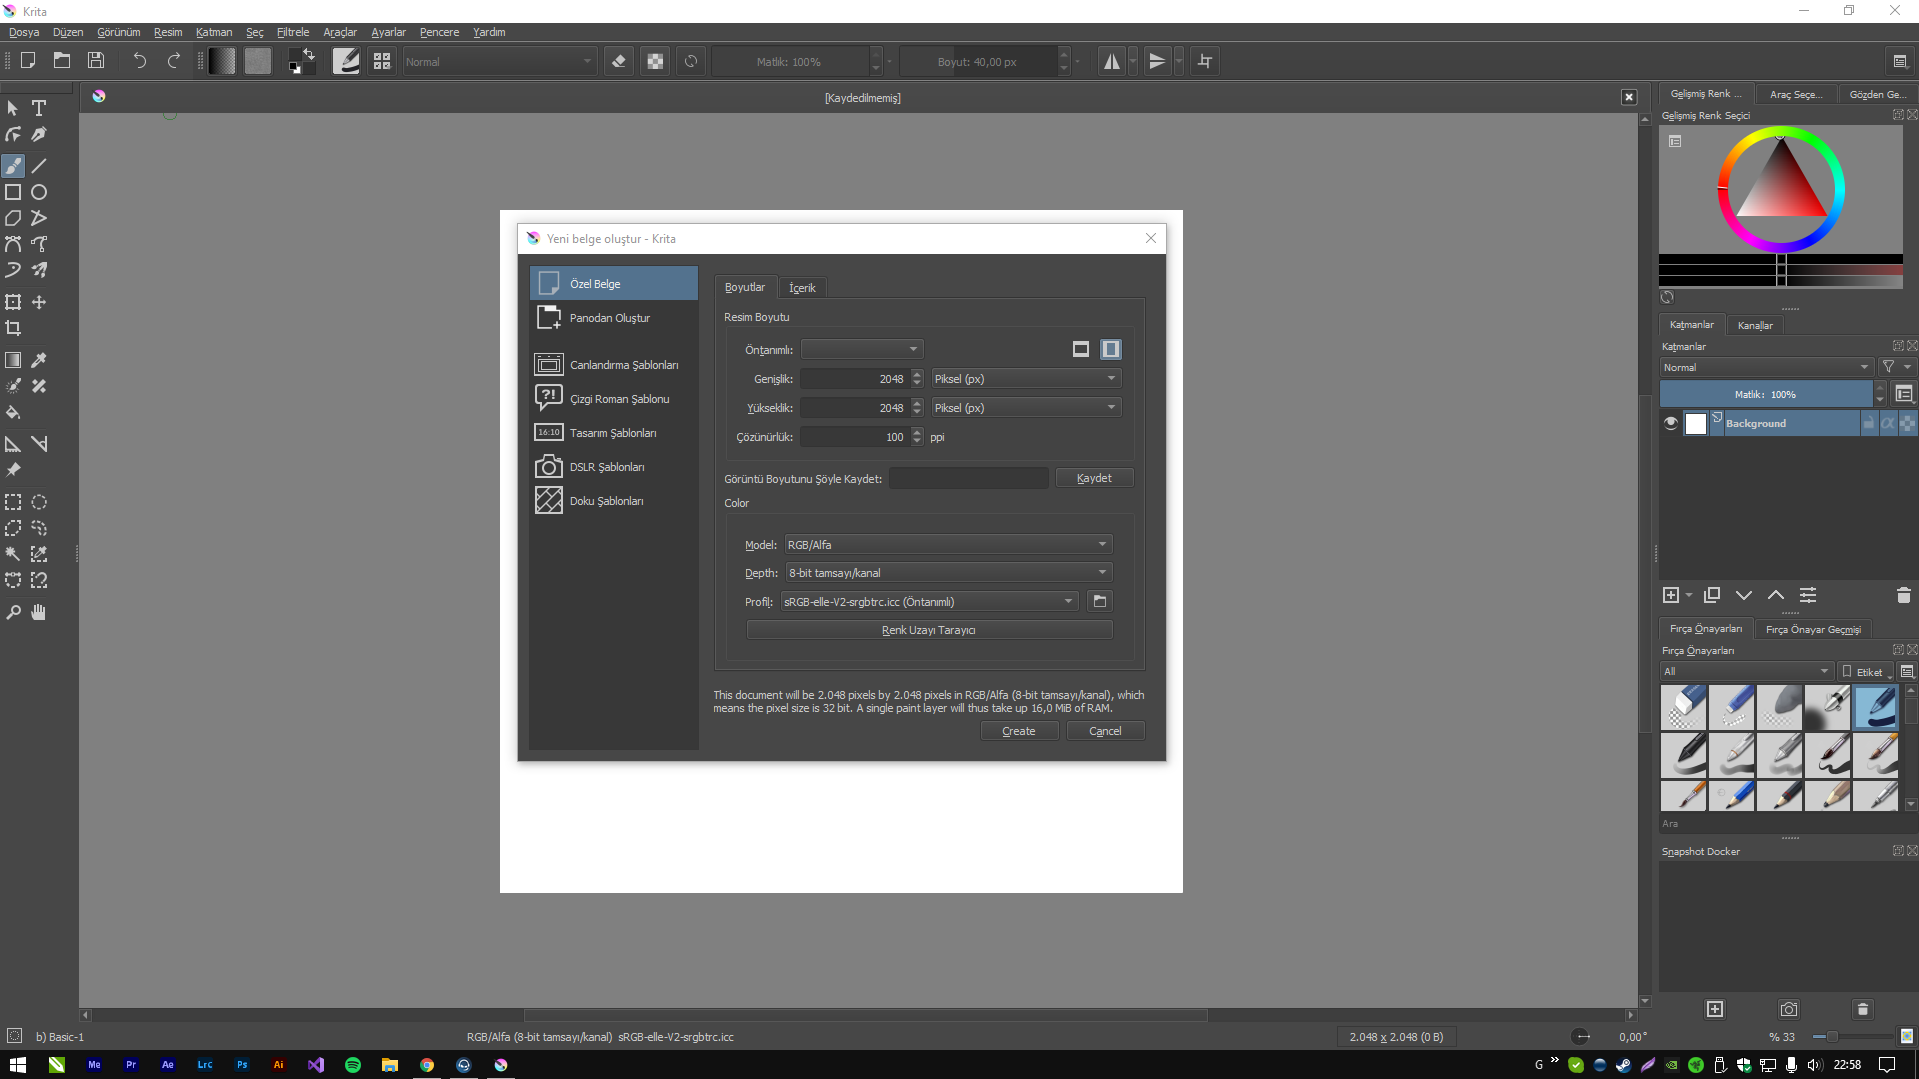Open the color Model dropdown

[948, 545]
